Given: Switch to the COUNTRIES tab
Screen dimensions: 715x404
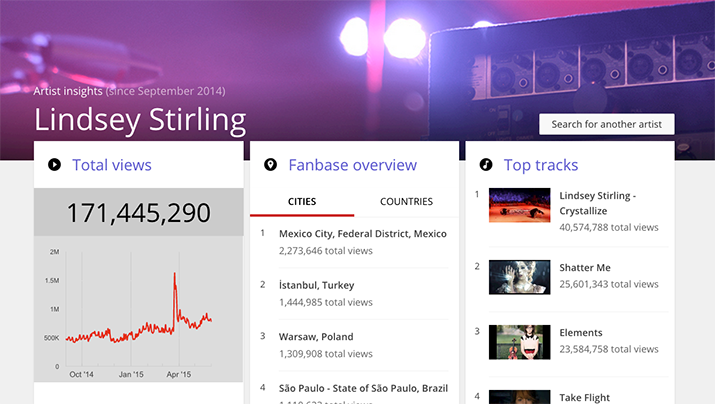Looking at the screenshot, I should pyautogui.click(x=406, y=202).
